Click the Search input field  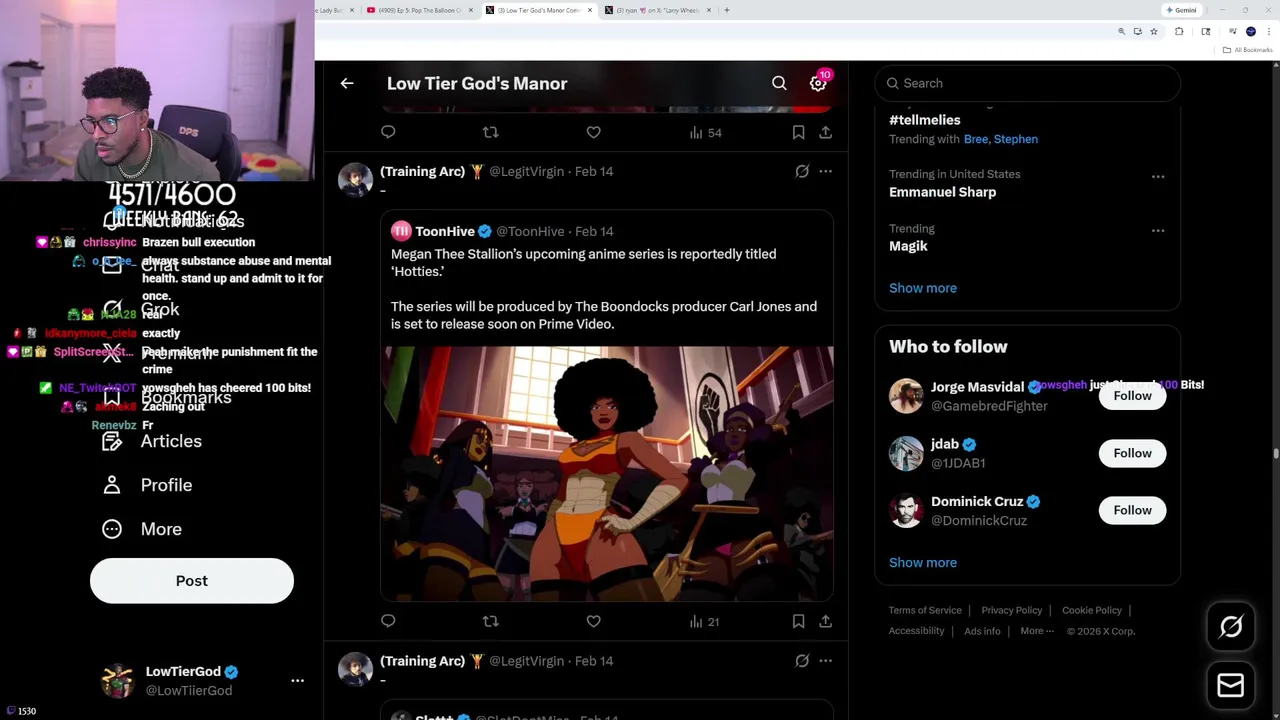pos(1027,83)
